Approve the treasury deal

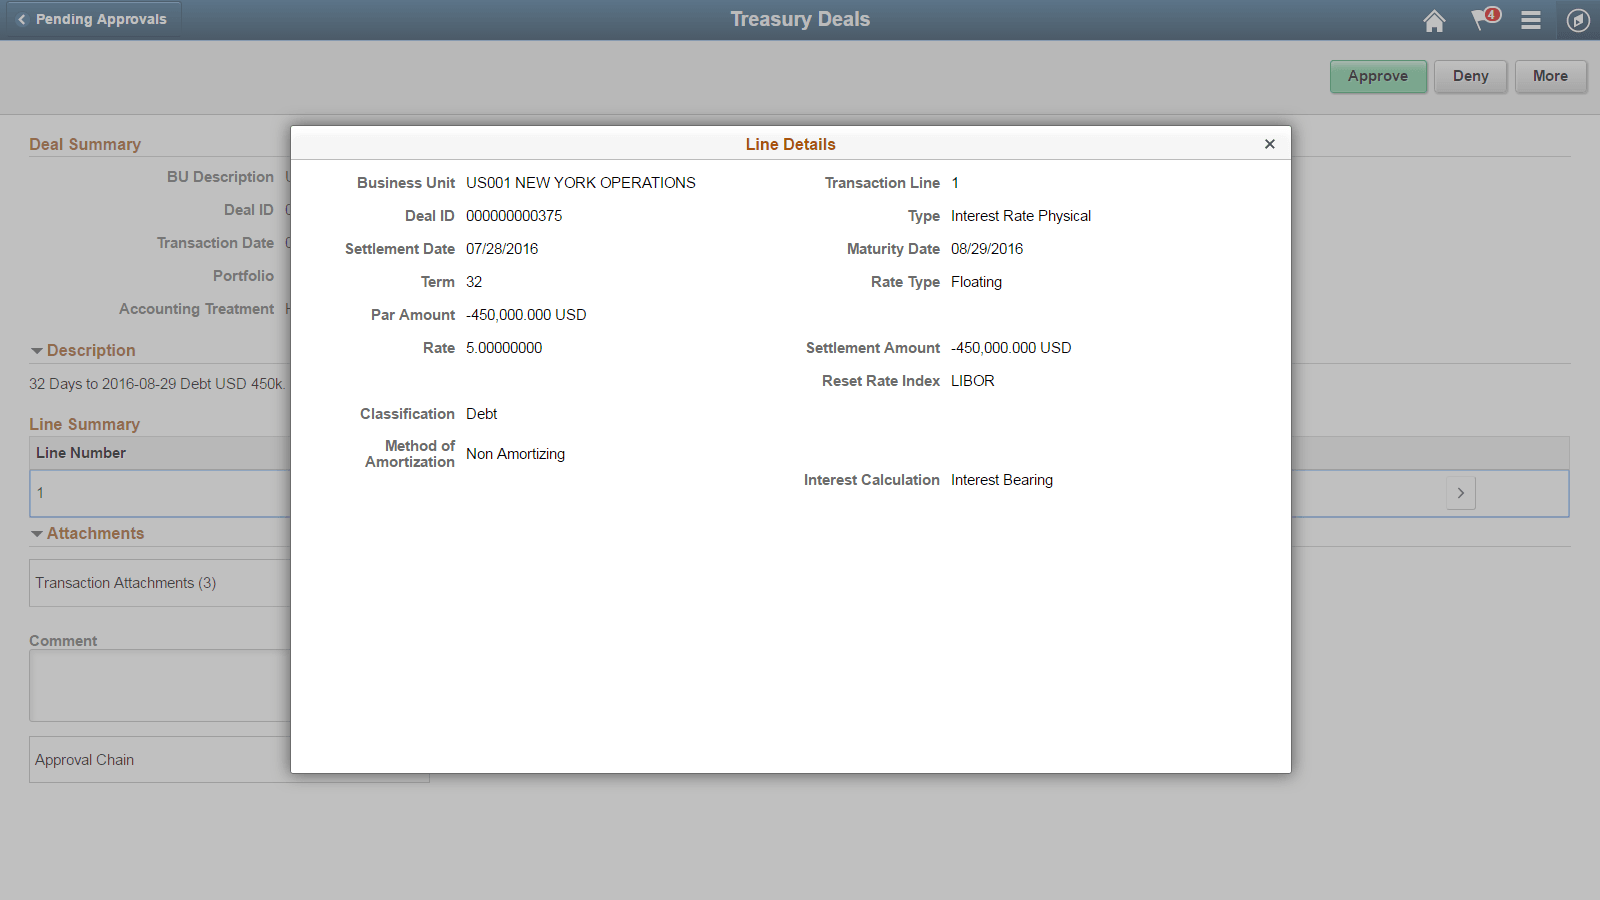point(1378,76)
